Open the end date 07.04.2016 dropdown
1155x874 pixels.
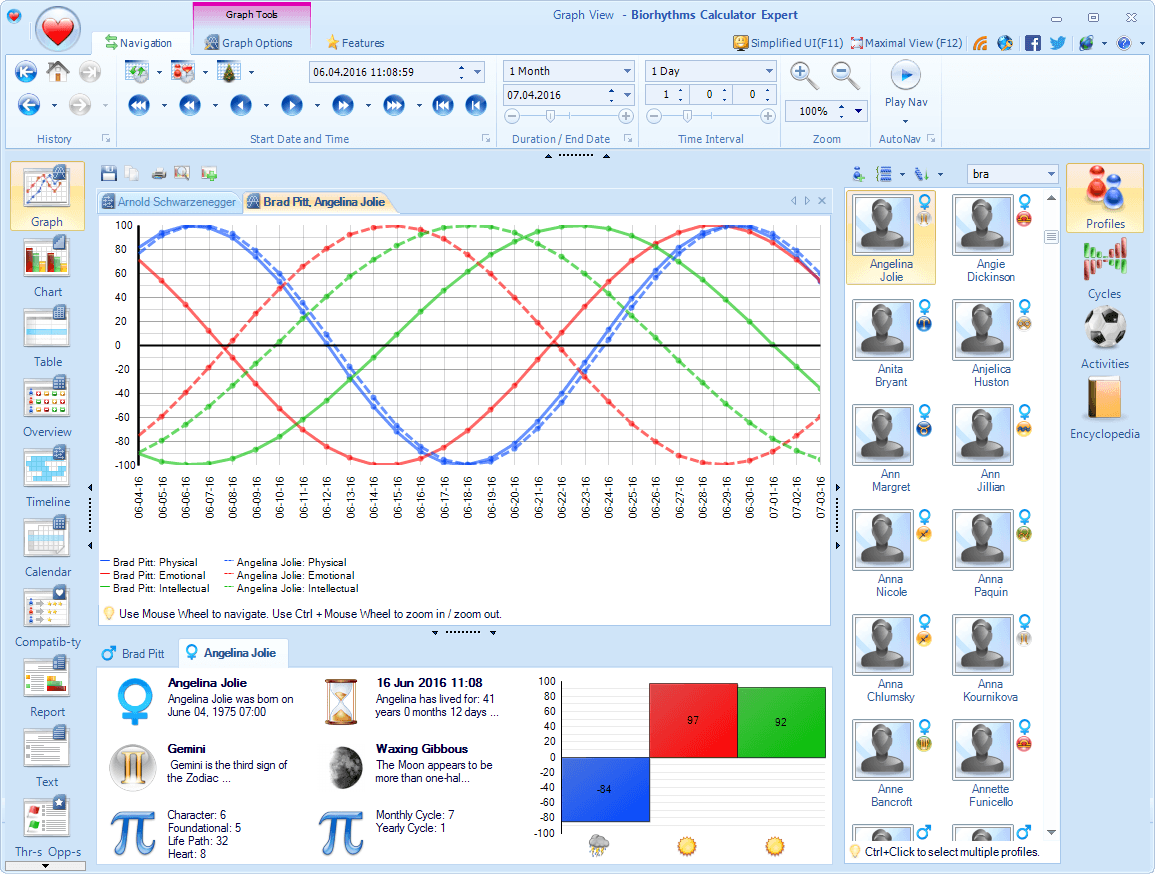click(x=628, y=95)
